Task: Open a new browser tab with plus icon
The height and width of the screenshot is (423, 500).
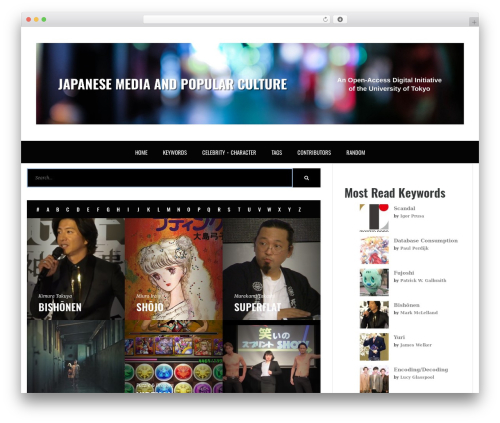Action: 474,22
